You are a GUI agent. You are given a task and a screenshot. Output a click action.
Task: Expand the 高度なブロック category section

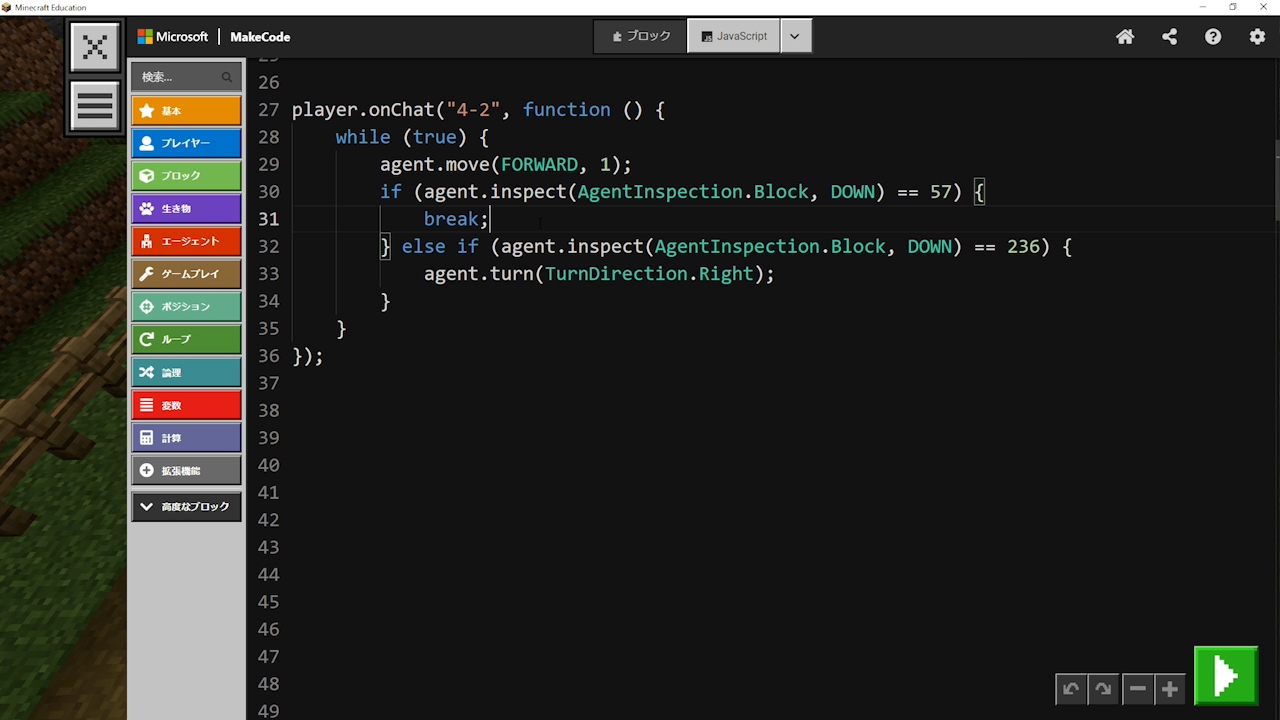(186, 507)
